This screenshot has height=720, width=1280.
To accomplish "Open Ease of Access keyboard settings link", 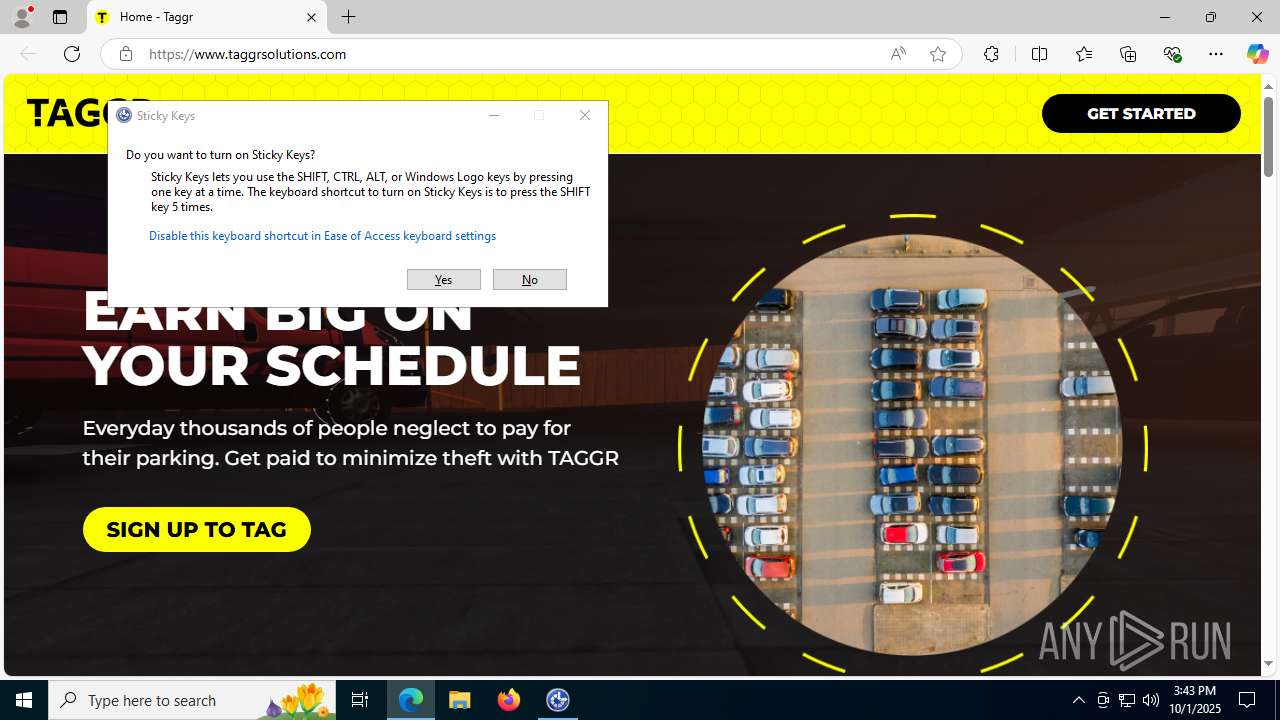I will tap(322, 236).
